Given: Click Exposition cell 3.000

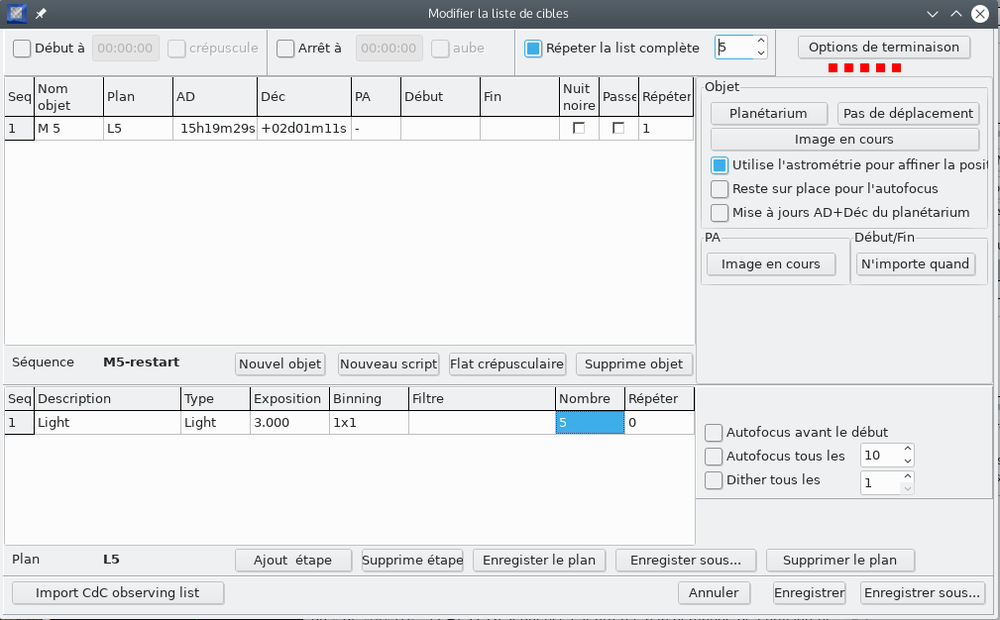Looking at the screenshot, I should (290, 423).
